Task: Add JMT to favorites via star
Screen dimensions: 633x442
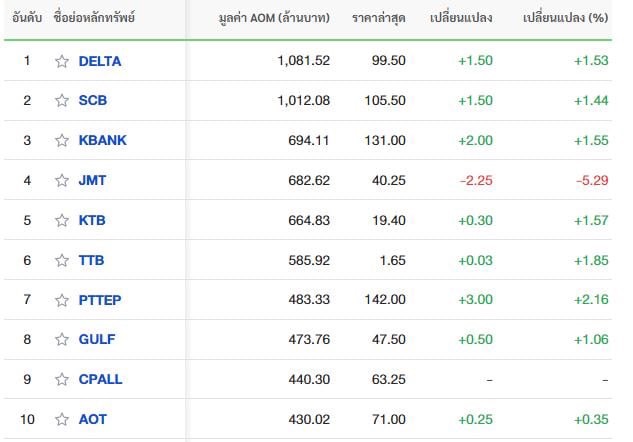Action: click(62, 180)
